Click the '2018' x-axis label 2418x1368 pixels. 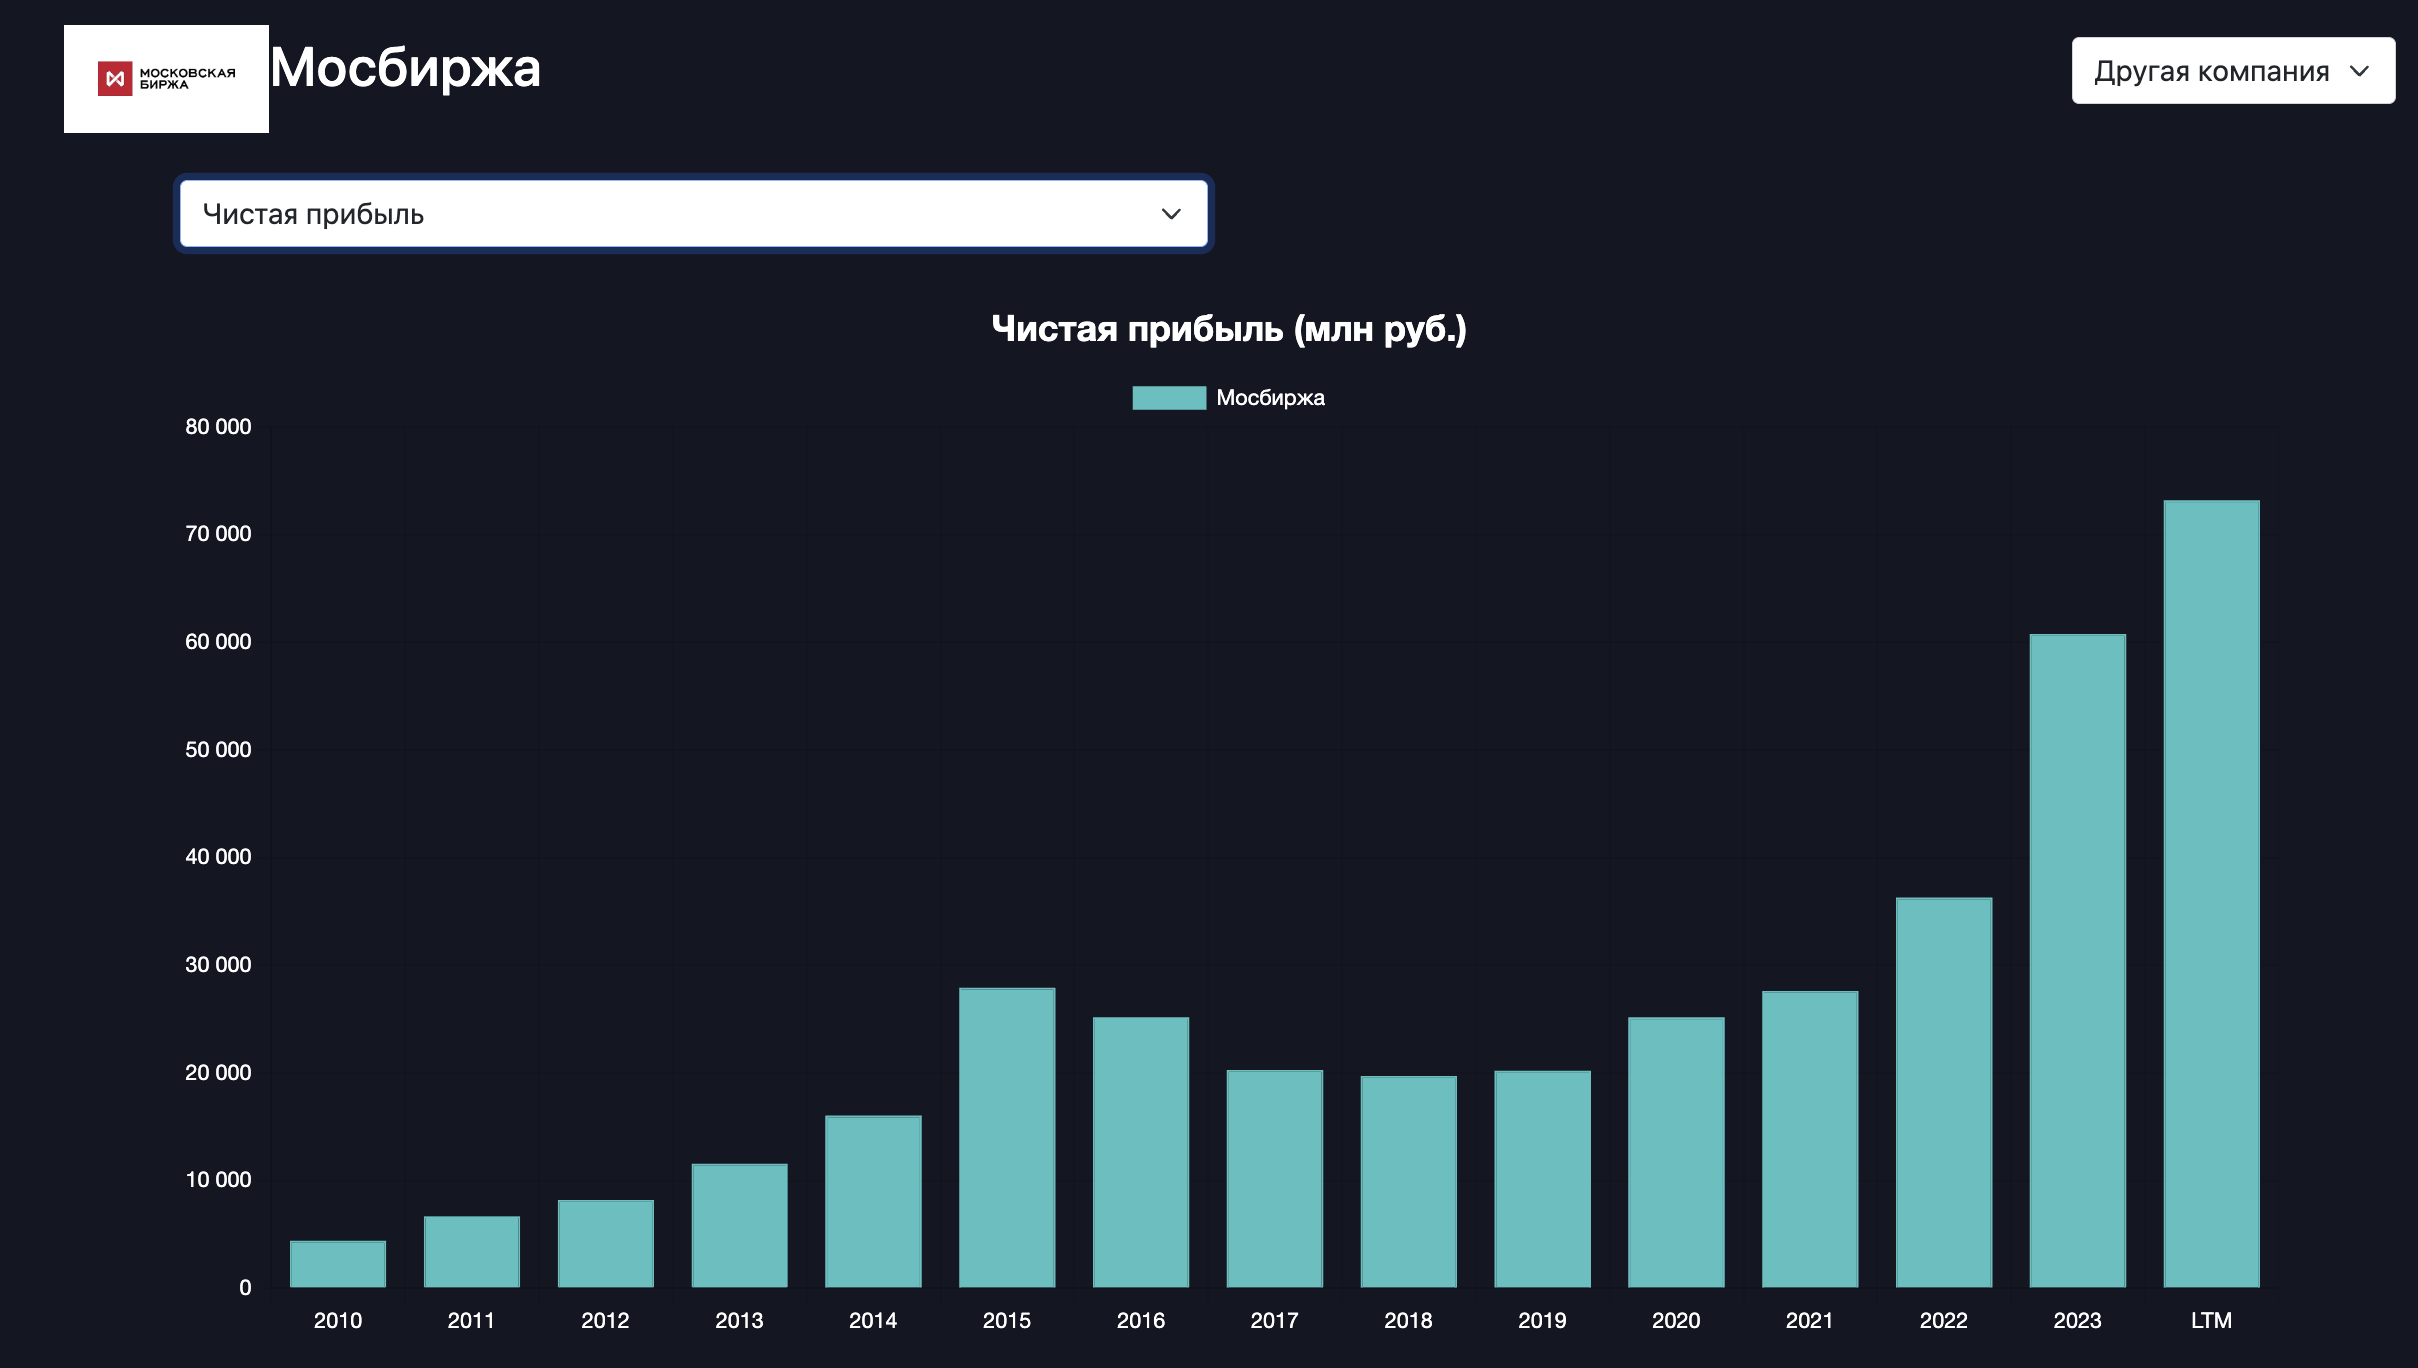click(1409, 1320)
